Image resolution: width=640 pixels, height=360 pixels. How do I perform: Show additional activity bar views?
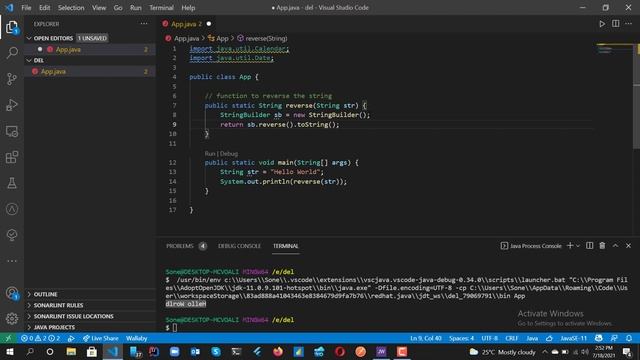coord(12,261)
